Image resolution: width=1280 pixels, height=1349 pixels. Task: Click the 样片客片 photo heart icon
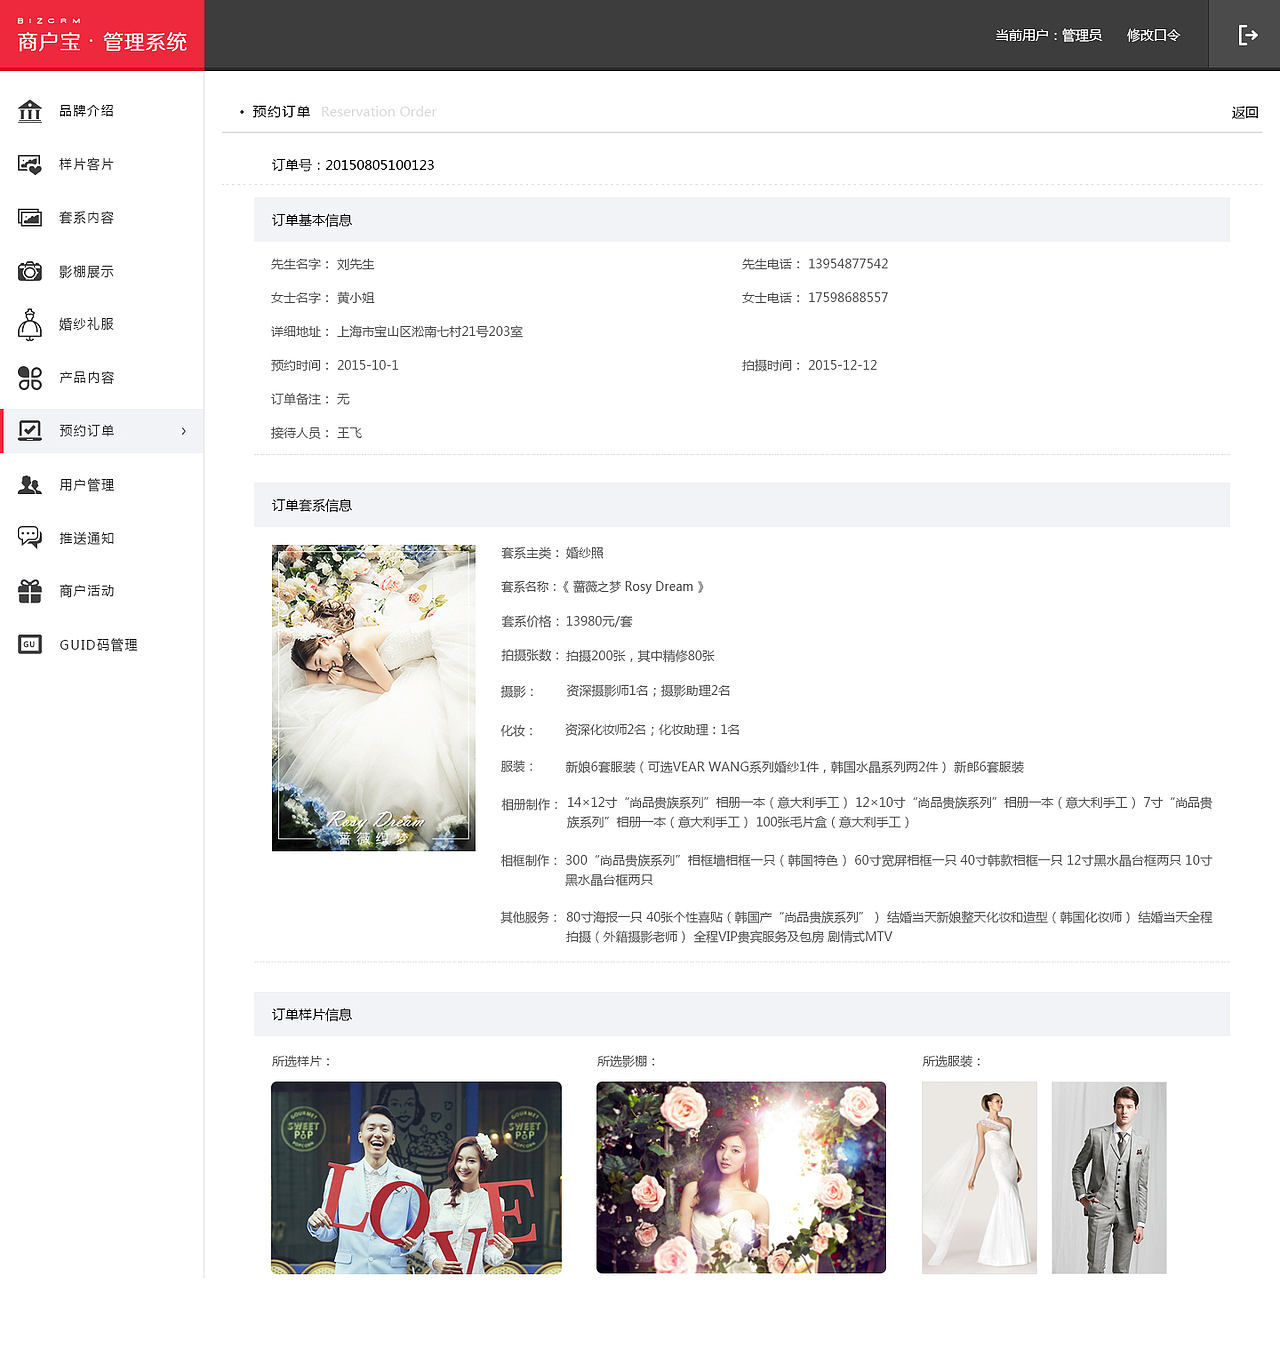point(30,164)
